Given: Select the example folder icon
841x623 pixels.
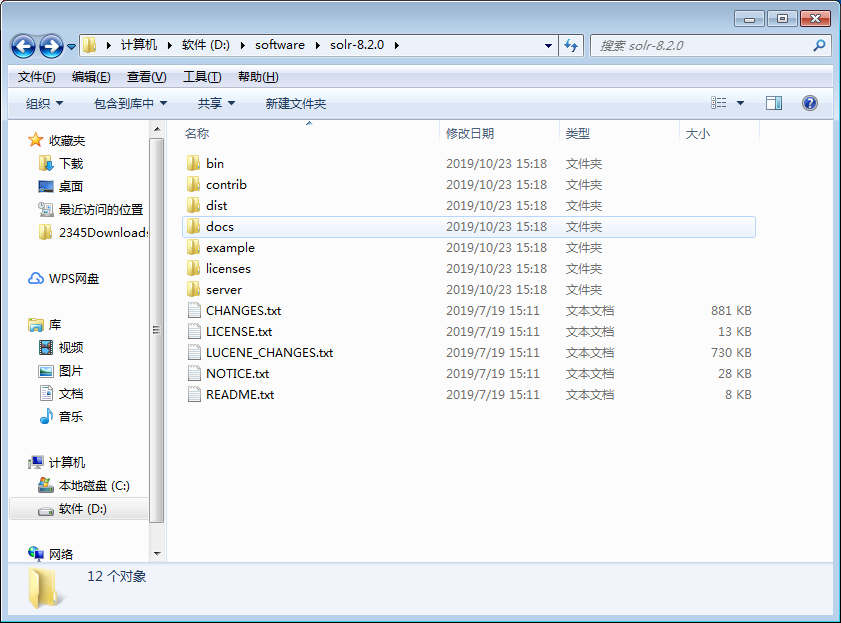Looking at the screenshot, I should click(x=194, y=248).
